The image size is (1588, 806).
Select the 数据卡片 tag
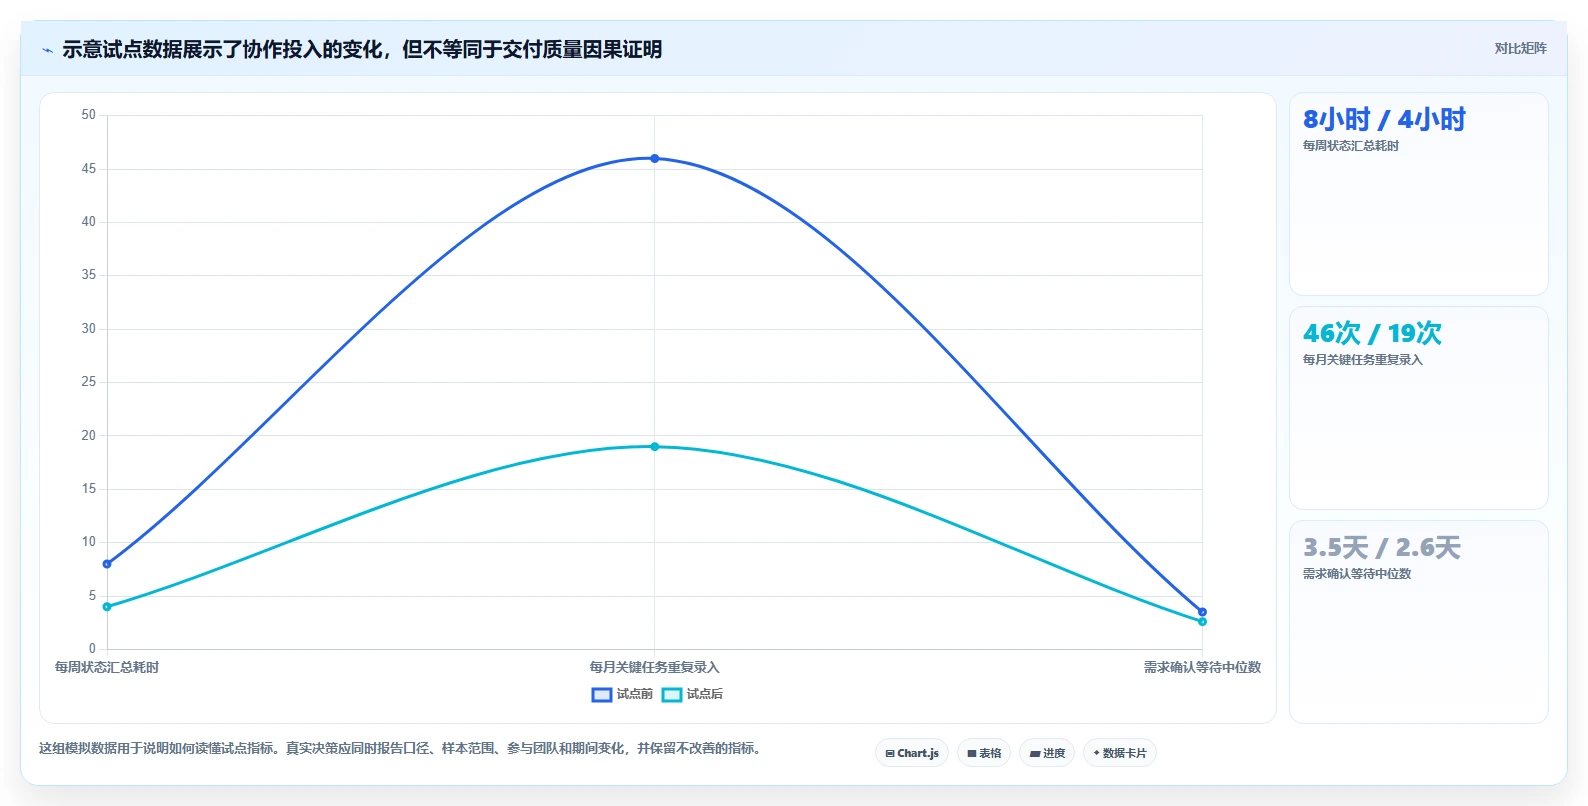point(1120,753)
